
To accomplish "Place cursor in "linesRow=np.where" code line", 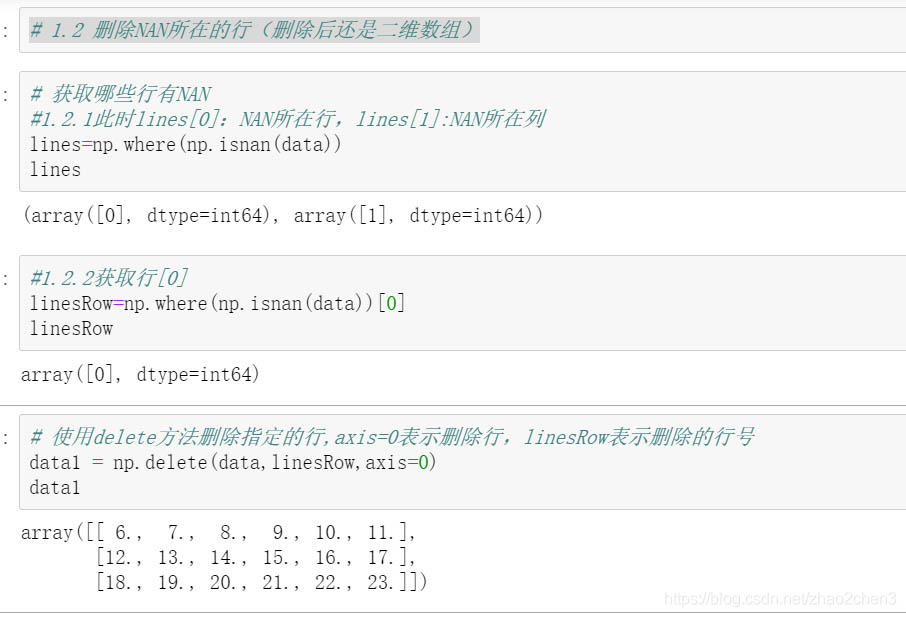I will click(218, 303).
